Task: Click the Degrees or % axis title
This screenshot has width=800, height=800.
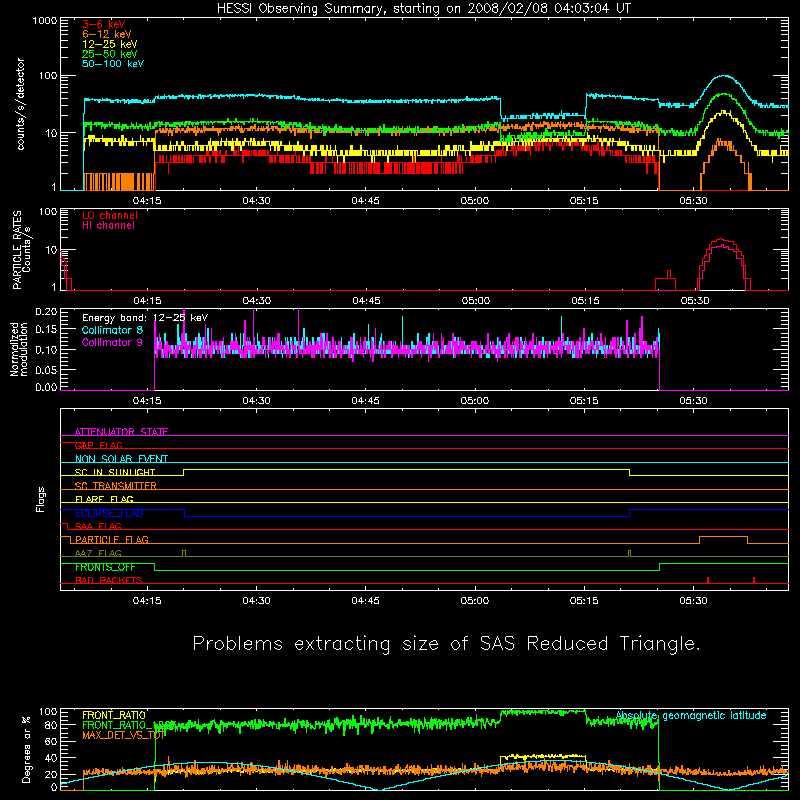Action: tap(26, 749)
